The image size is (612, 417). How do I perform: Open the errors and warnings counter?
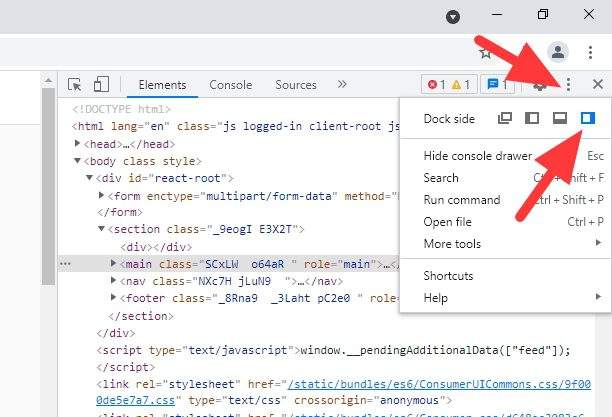click(x=449, y=84)
